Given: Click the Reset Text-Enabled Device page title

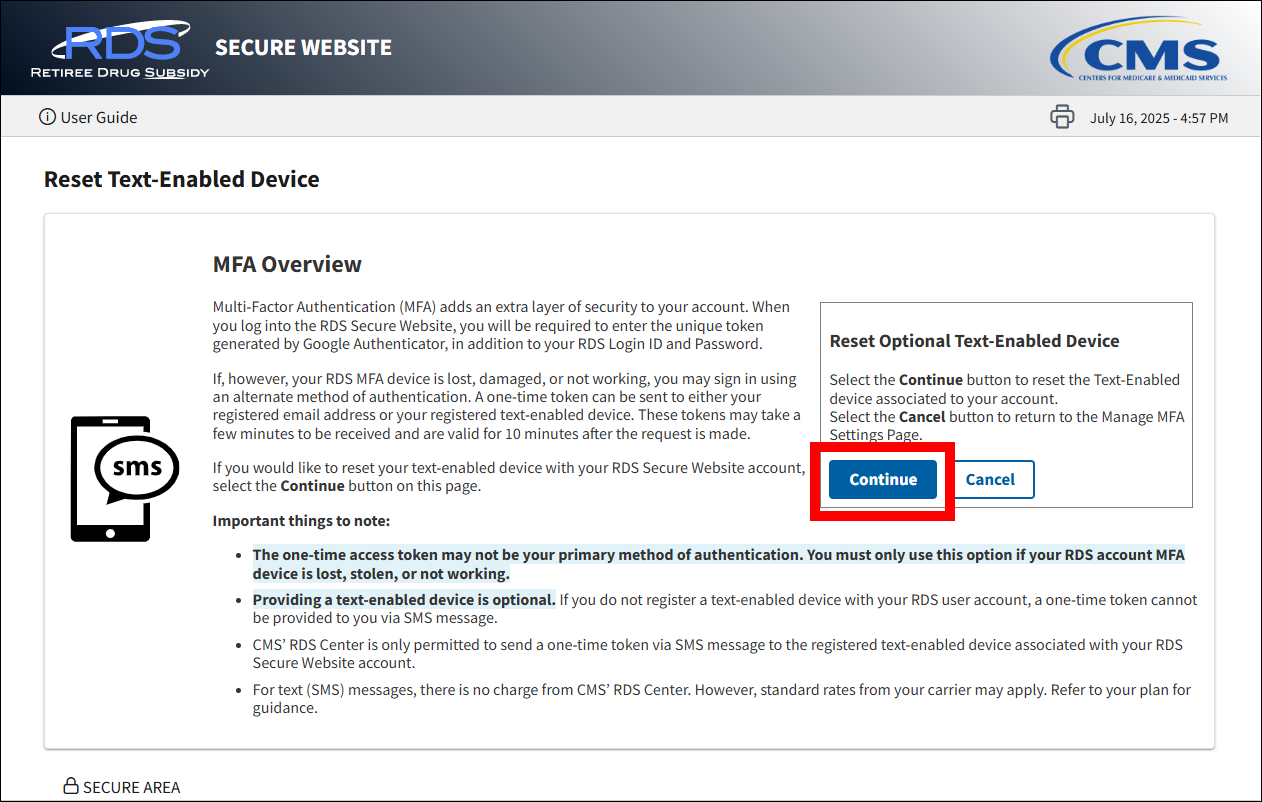Looking at the screenshot, I should click(182, 180).
